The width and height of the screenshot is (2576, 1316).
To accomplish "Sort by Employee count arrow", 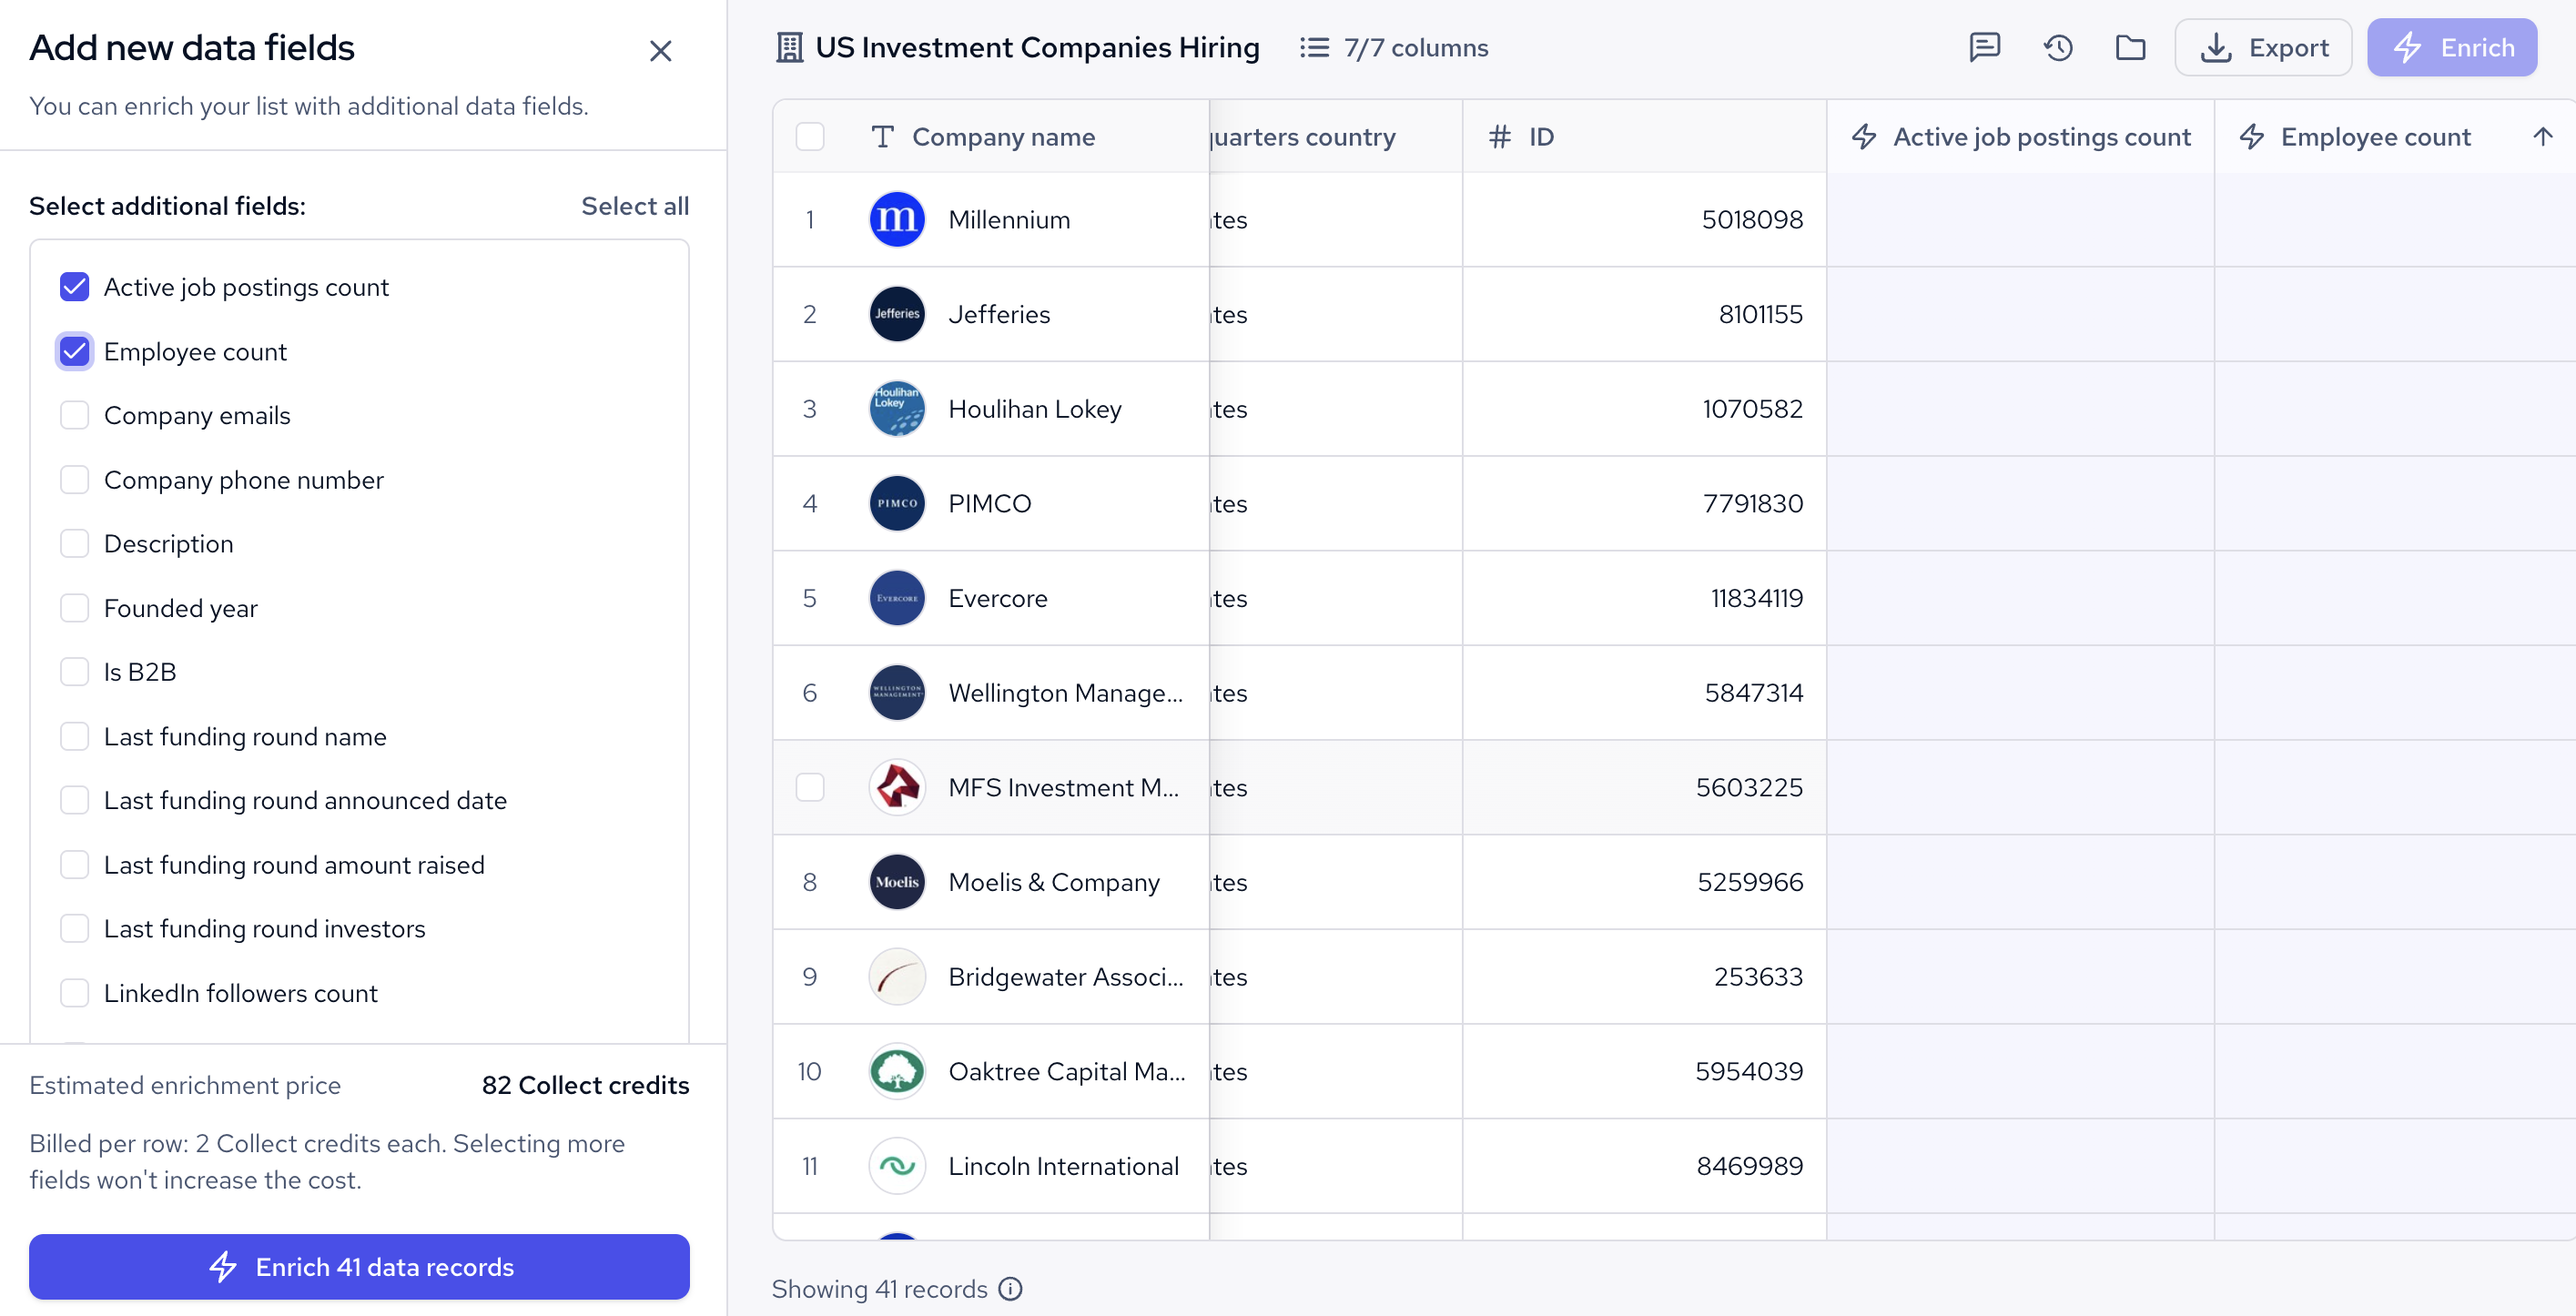I will 2542,136.
